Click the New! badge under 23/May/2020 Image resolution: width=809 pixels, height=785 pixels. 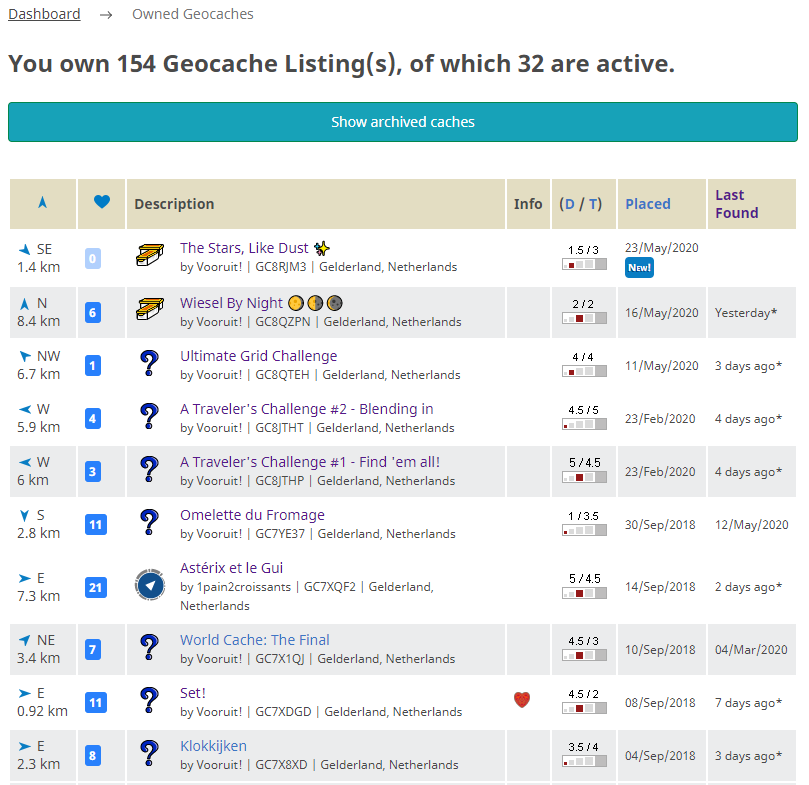639,268
